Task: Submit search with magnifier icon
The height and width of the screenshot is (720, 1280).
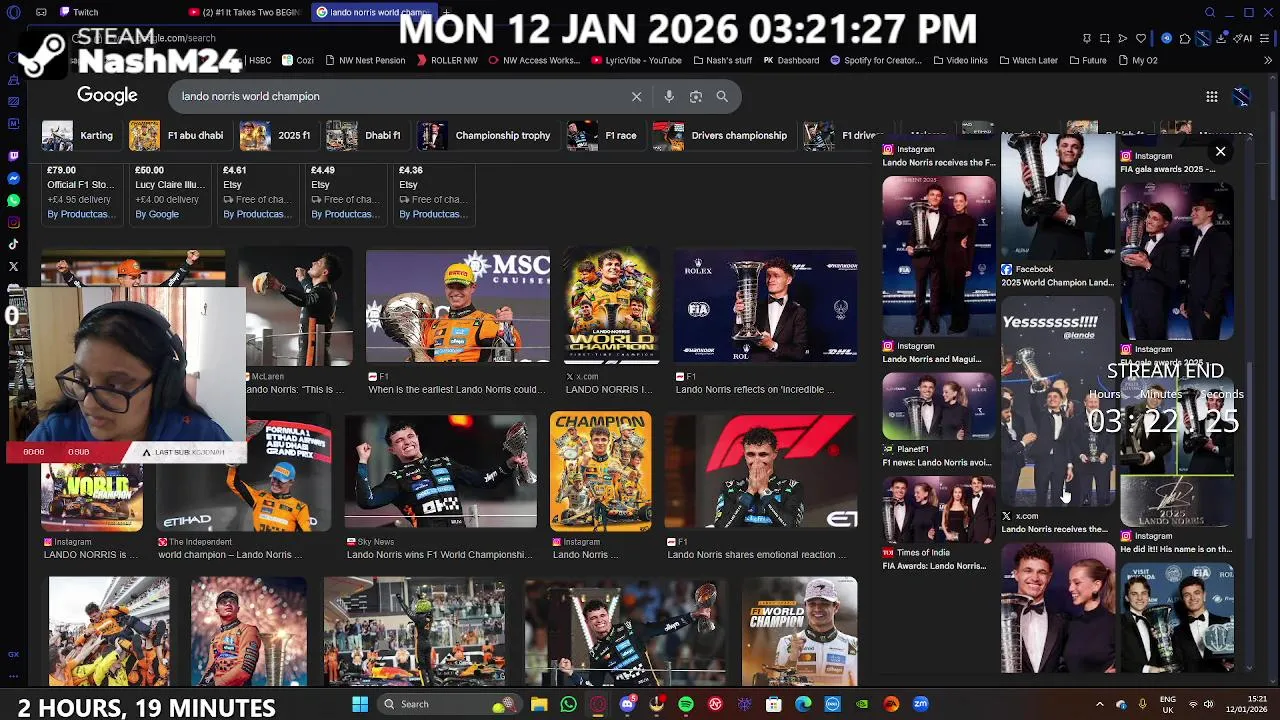Action: coord(722,96)
